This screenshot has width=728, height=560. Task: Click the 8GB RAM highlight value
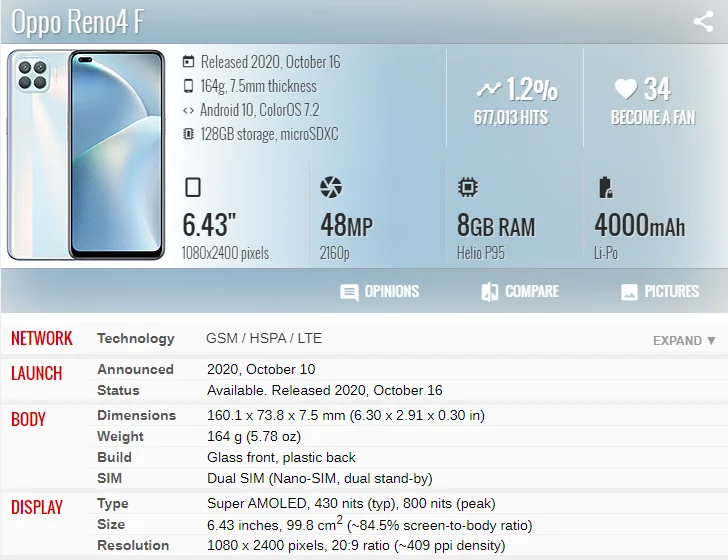click(496, 225)
